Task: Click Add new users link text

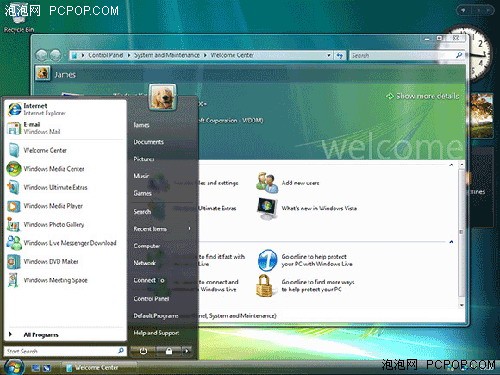Action: (x=300, y=183)
